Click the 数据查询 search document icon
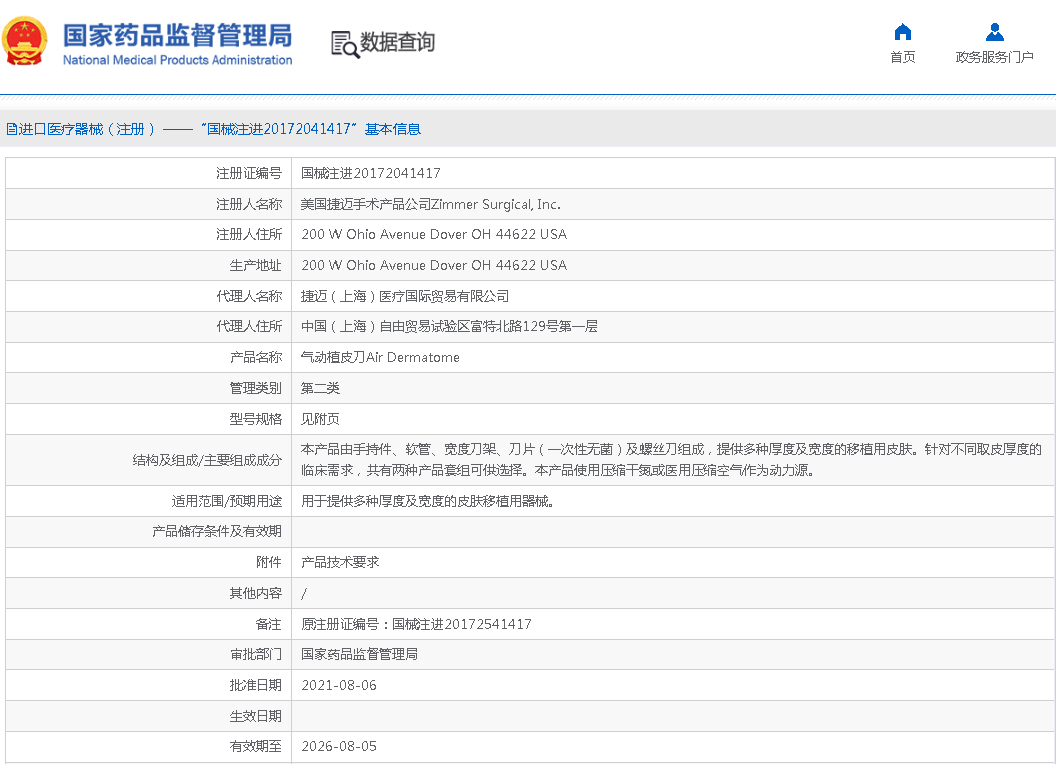The height and width of the screenshot is (764, 1056). click(x=345, y=44)
